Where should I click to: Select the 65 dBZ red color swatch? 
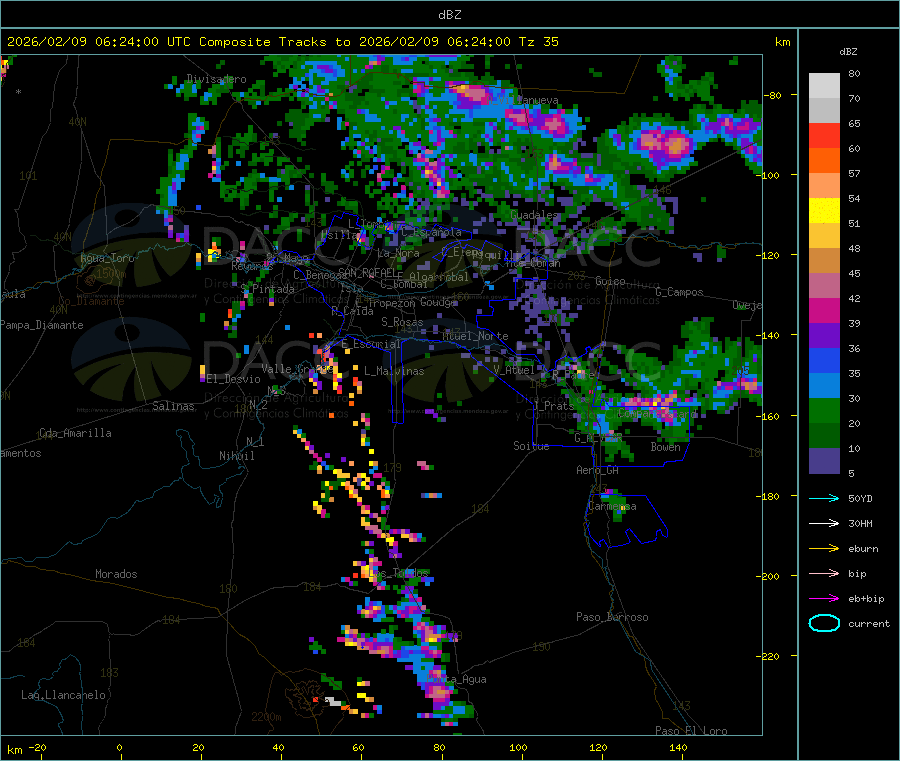point(824,135)
